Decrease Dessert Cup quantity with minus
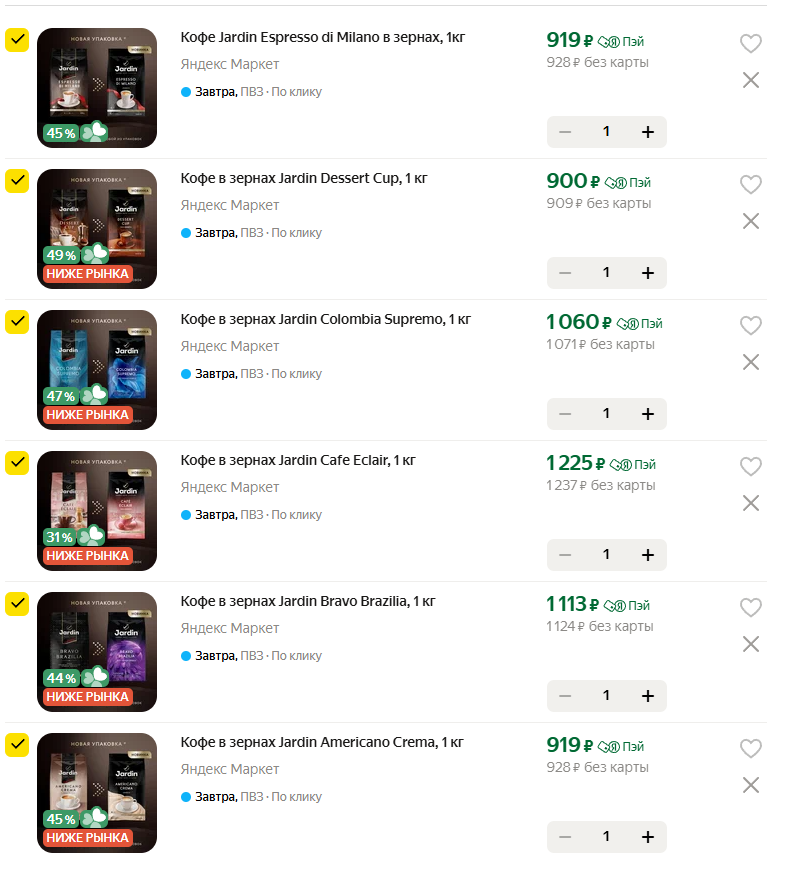The width and height of the screenshot is (787, 870). tap(566, 273)
